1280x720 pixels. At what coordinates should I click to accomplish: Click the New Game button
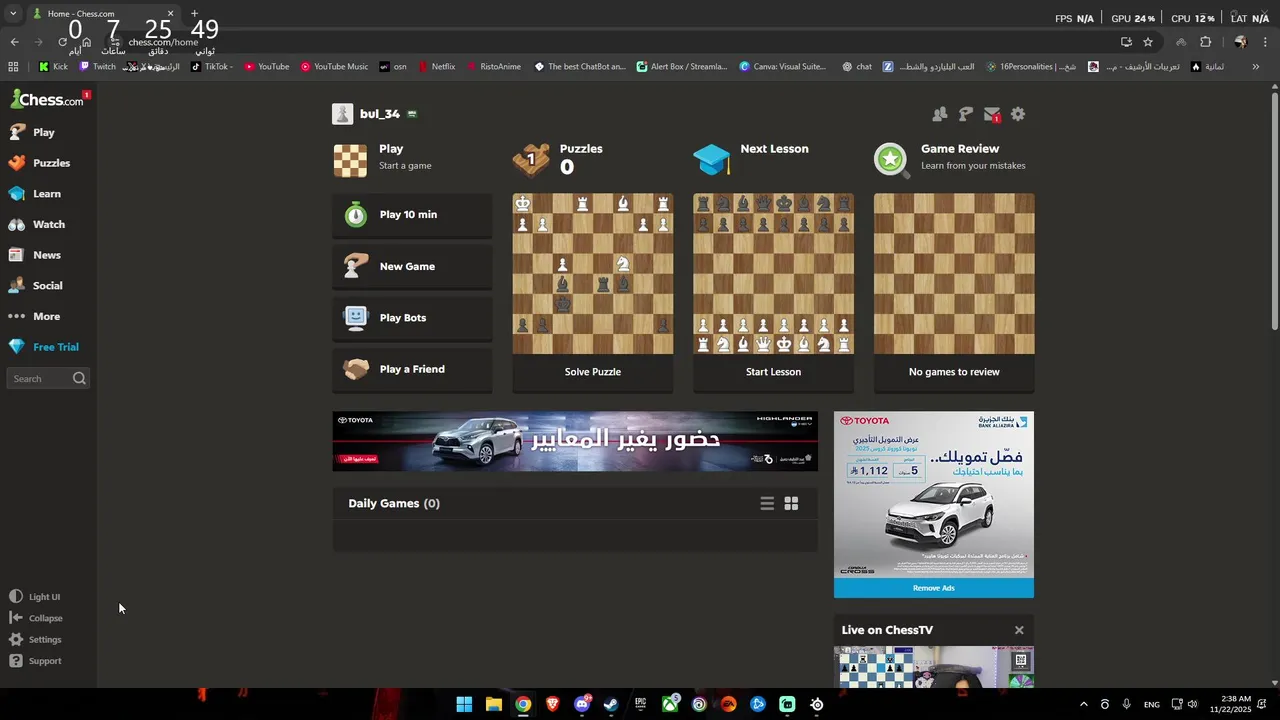(x=412, y=267)
